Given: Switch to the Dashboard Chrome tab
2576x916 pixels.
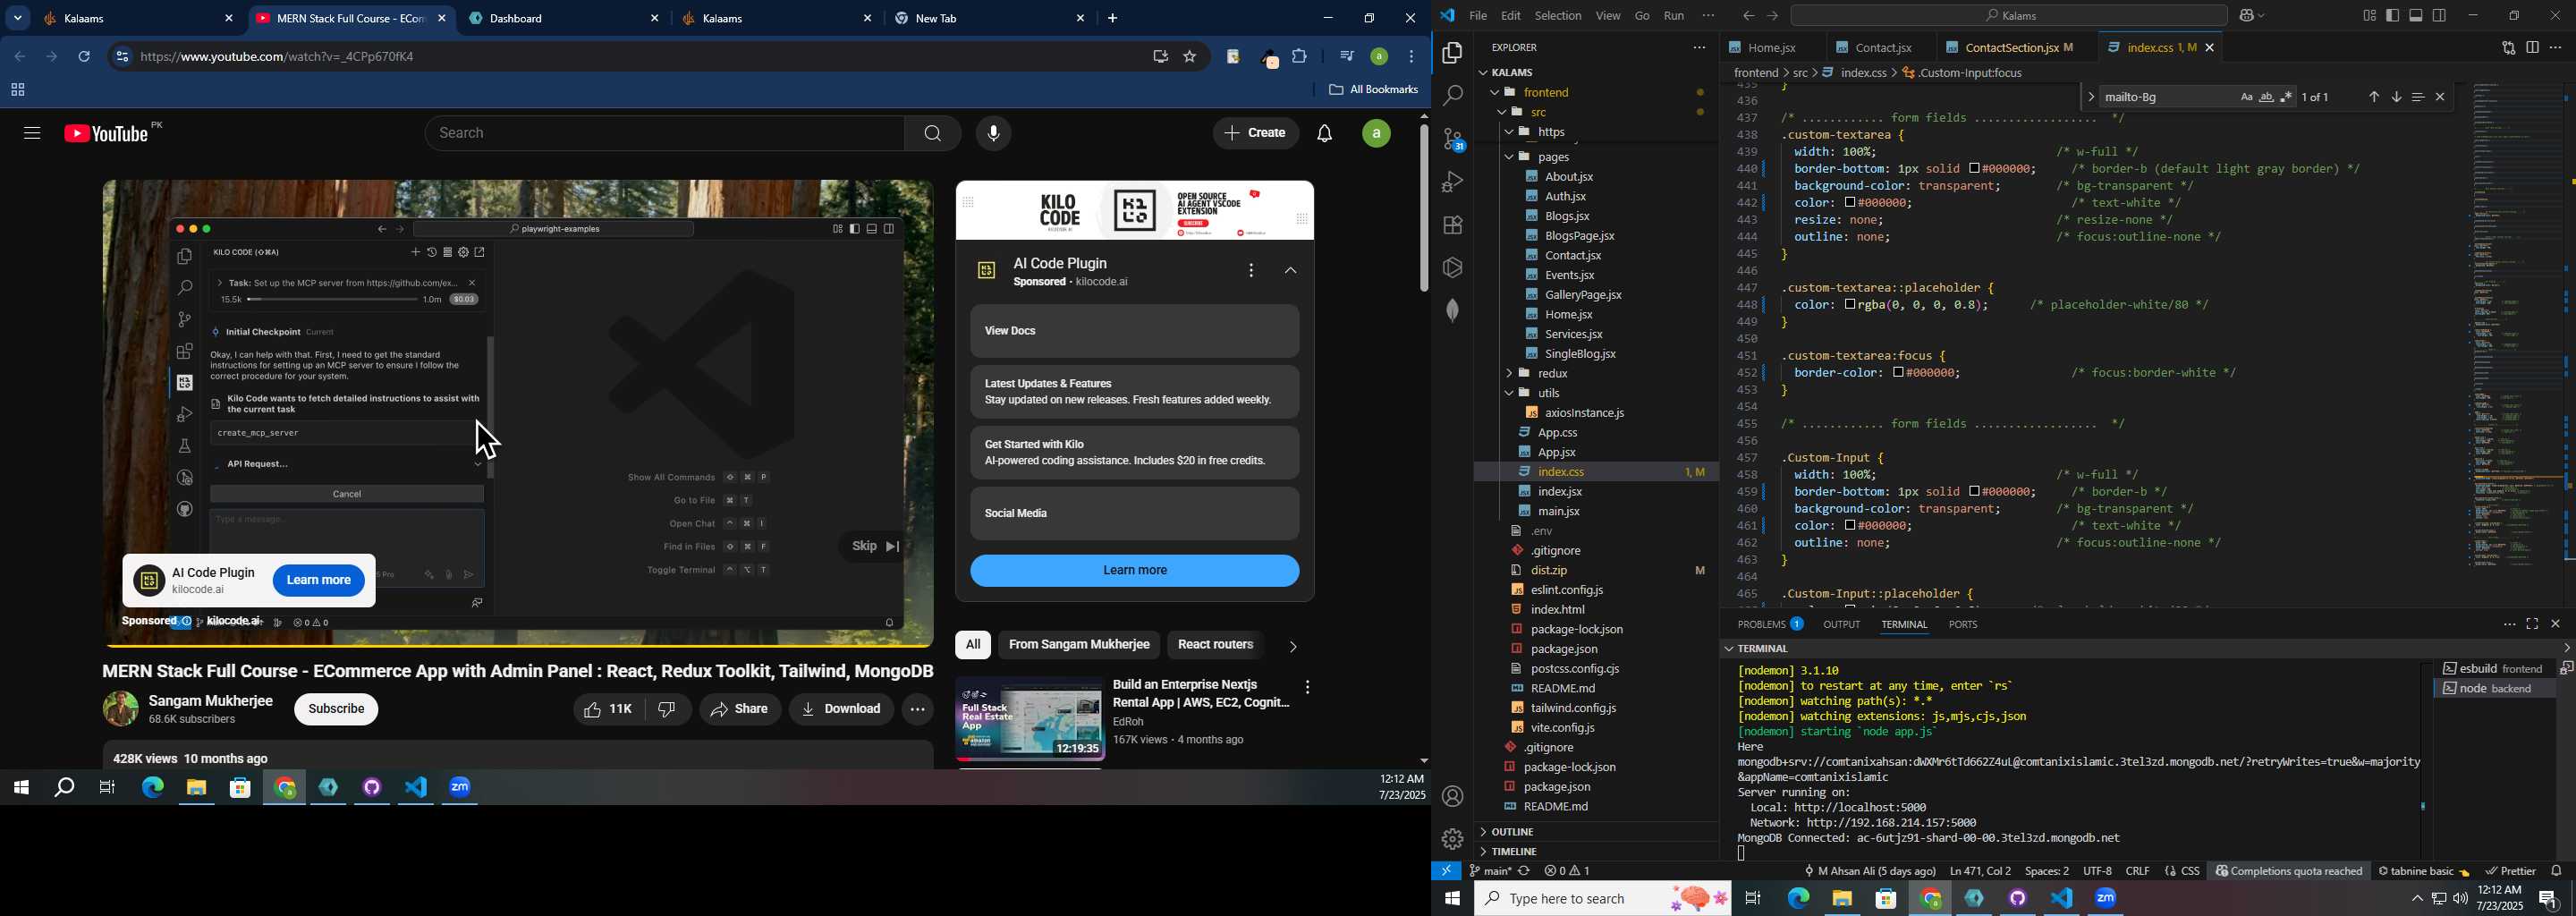Looking at the screenshot, I should (565, 18).
